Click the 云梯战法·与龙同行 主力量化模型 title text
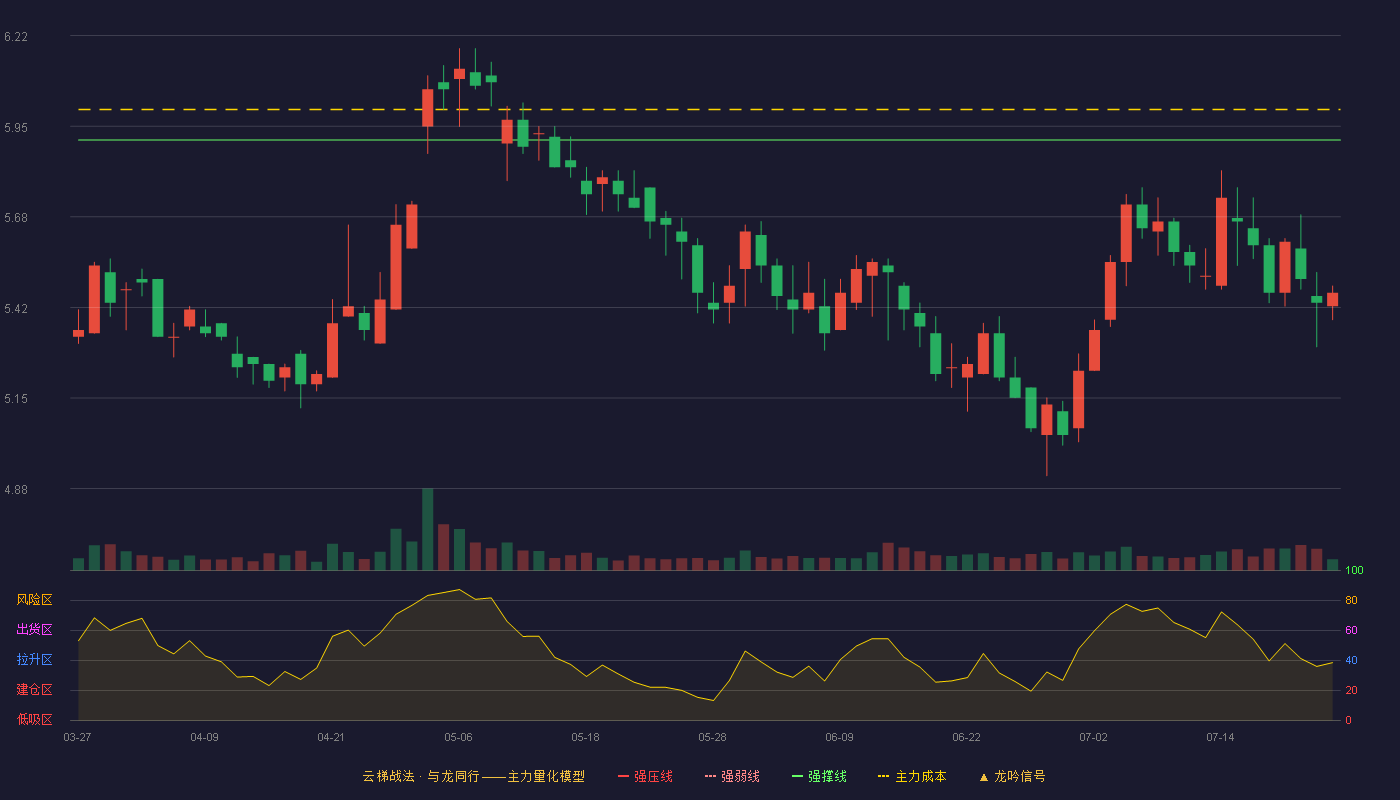Viewport: 1400px width, 800px height. [473, 776]
